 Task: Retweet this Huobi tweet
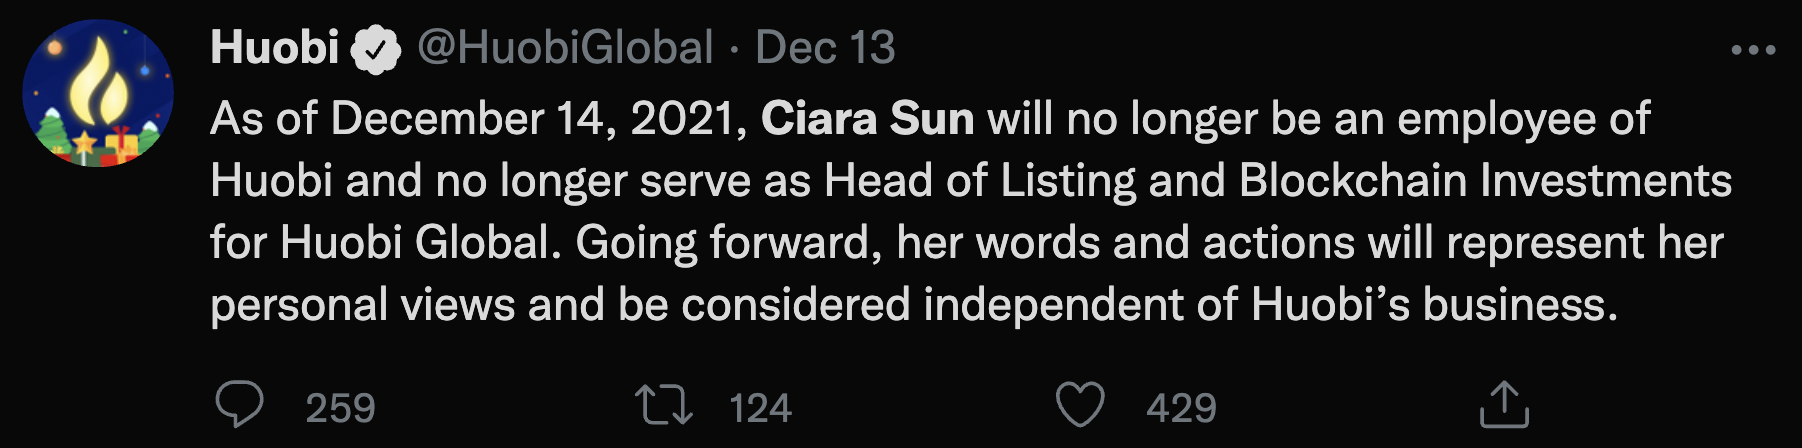tap(663, 405)
